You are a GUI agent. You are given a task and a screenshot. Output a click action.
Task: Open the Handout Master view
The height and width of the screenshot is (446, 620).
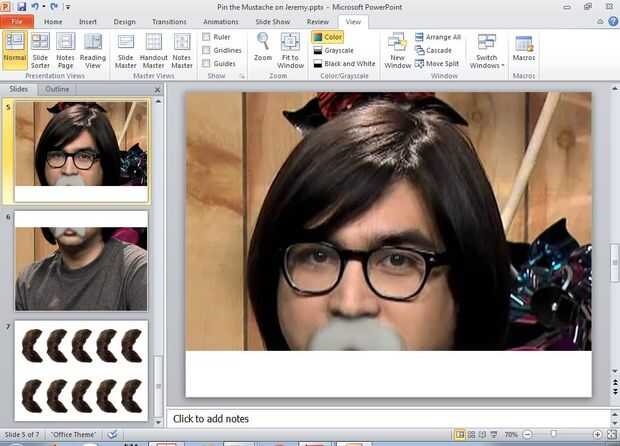pos(154,52)
